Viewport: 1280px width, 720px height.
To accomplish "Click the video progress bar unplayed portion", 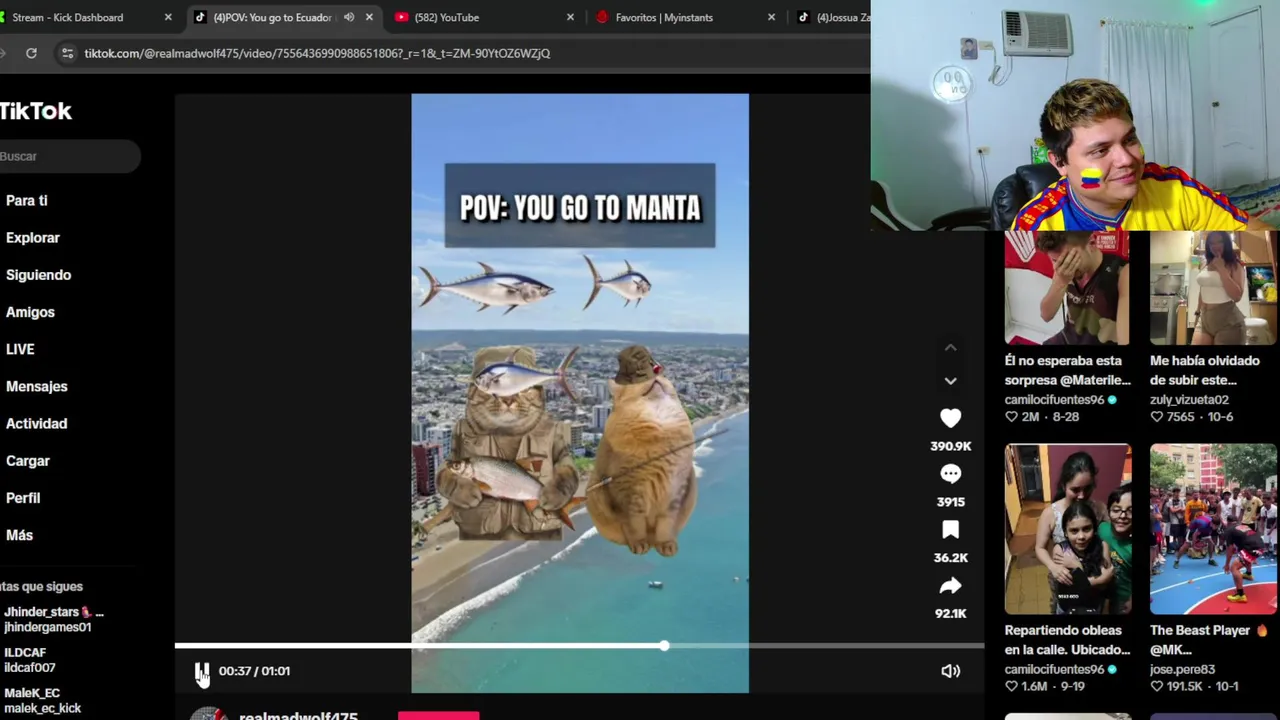I will point(825,646).
